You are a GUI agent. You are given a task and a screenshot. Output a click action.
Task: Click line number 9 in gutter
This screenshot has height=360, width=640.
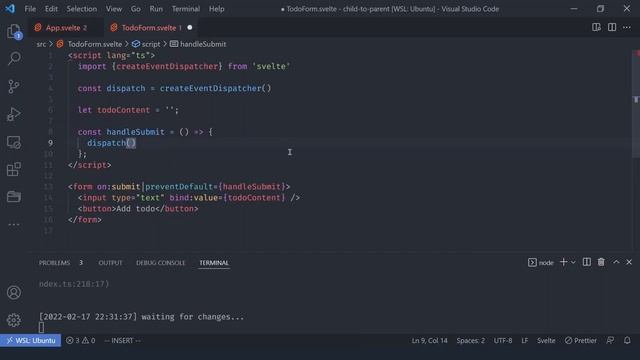51,143
